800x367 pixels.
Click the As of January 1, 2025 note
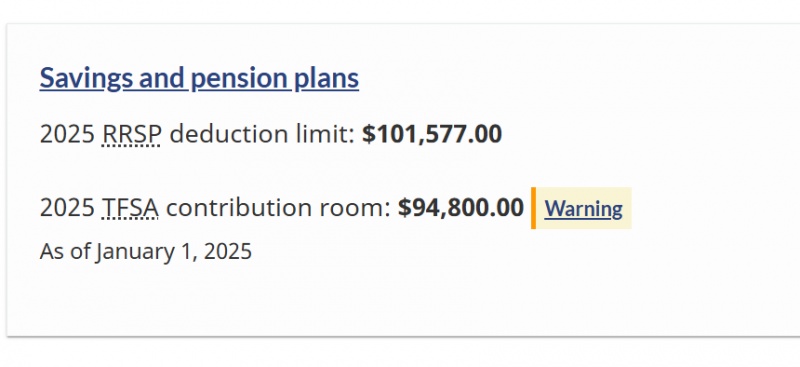(146, 252)
